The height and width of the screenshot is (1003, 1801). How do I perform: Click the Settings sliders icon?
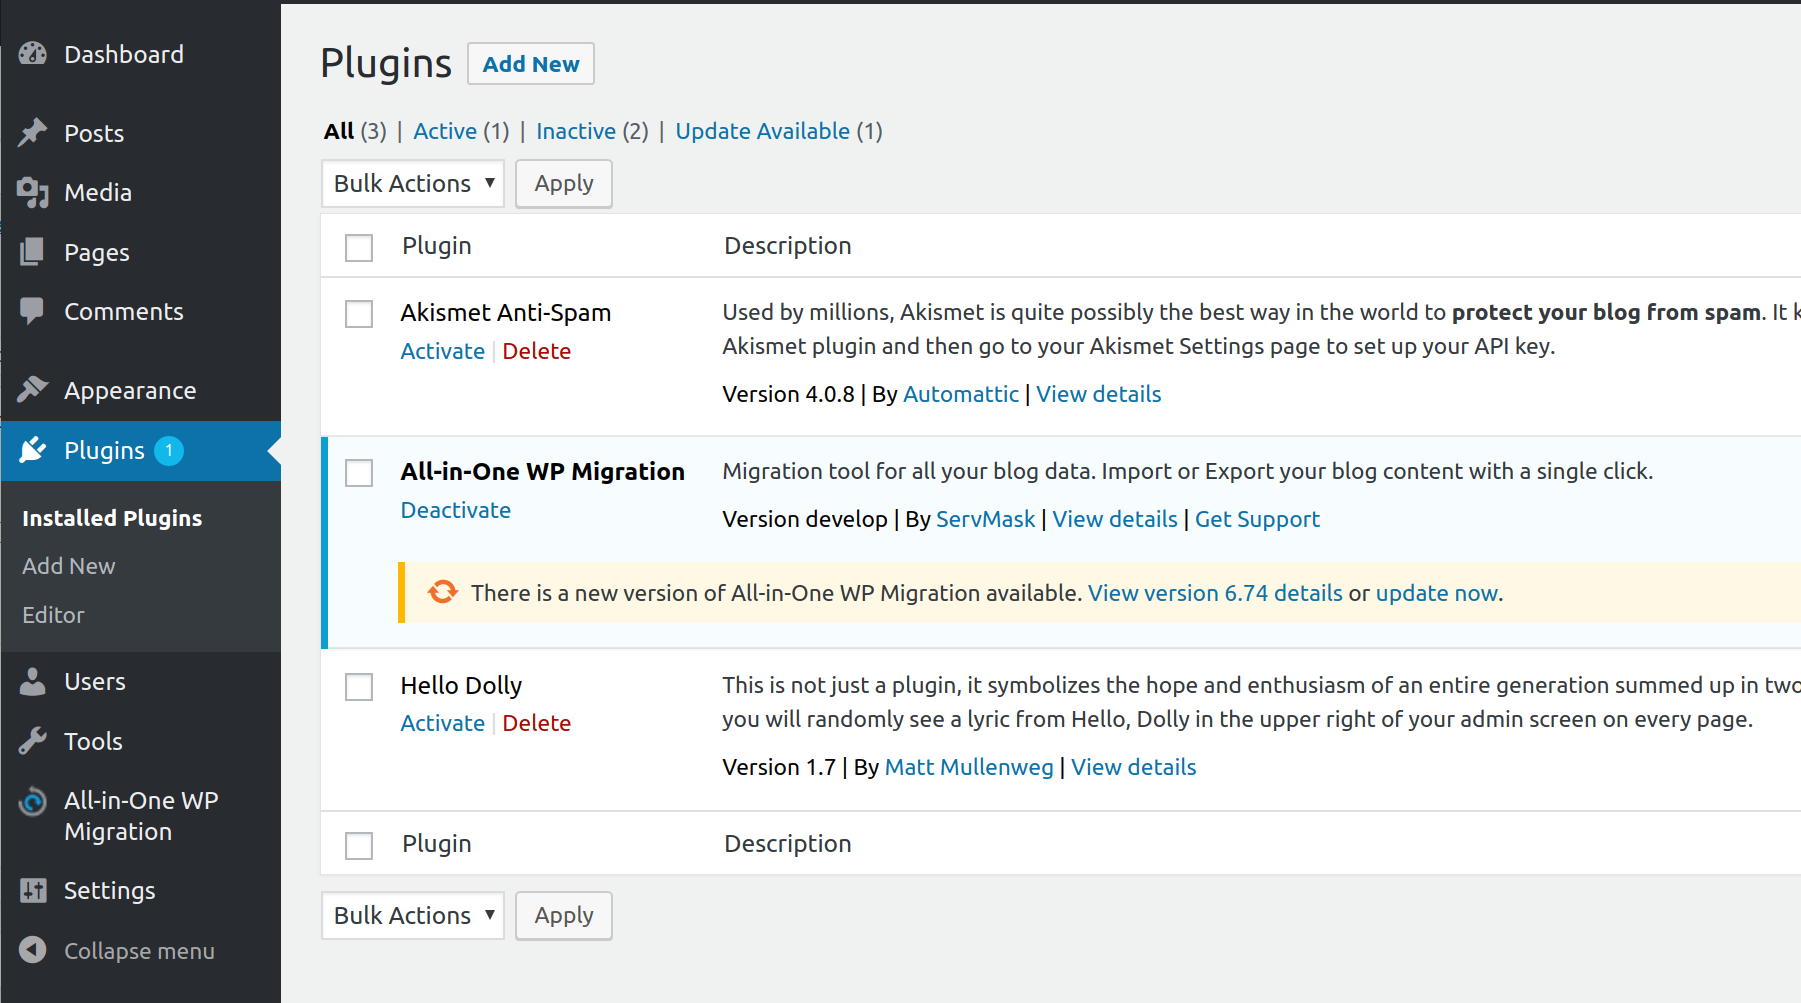[33, 890]
